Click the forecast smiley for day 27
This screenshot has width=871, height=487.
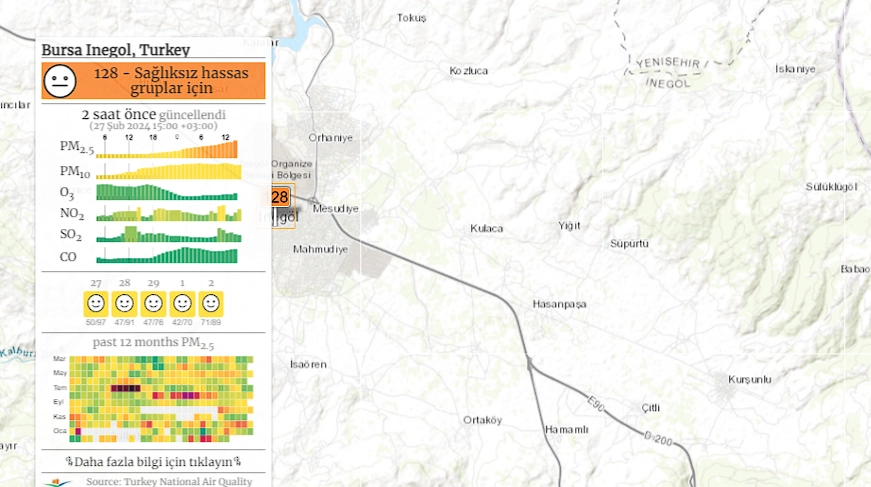pos(96,303)
